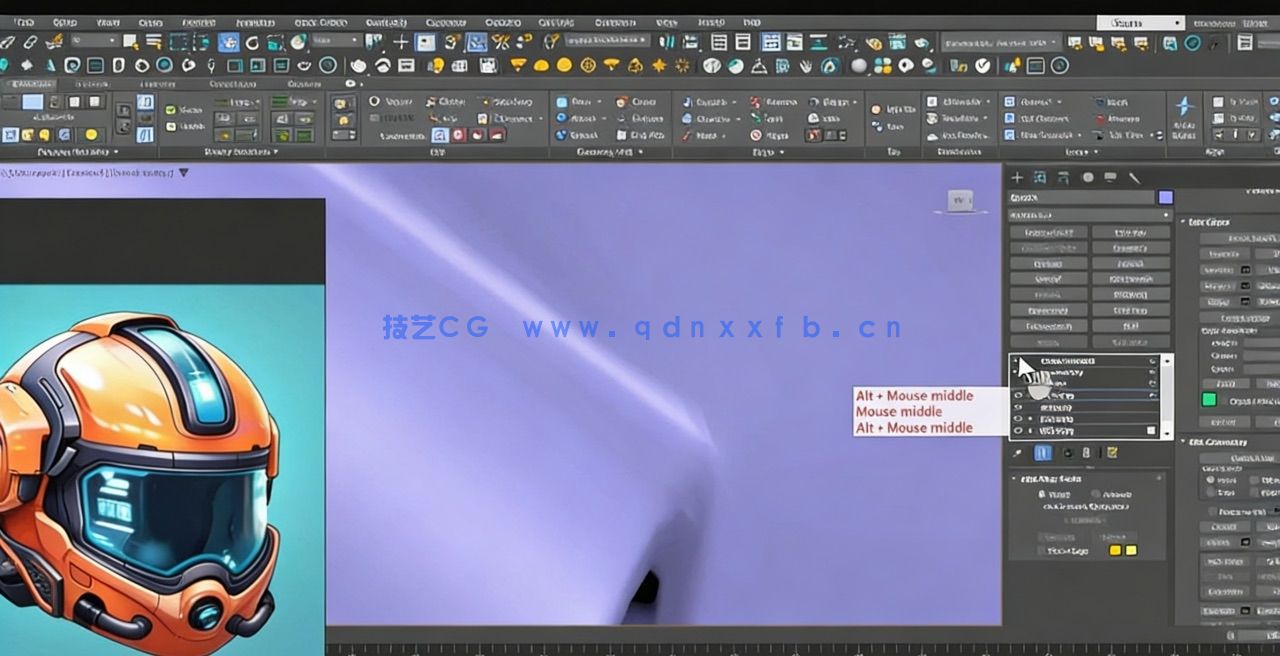Viewport: 1280px width, 656px height.
Task: Select the Select and Link tool
Action: 10,41
